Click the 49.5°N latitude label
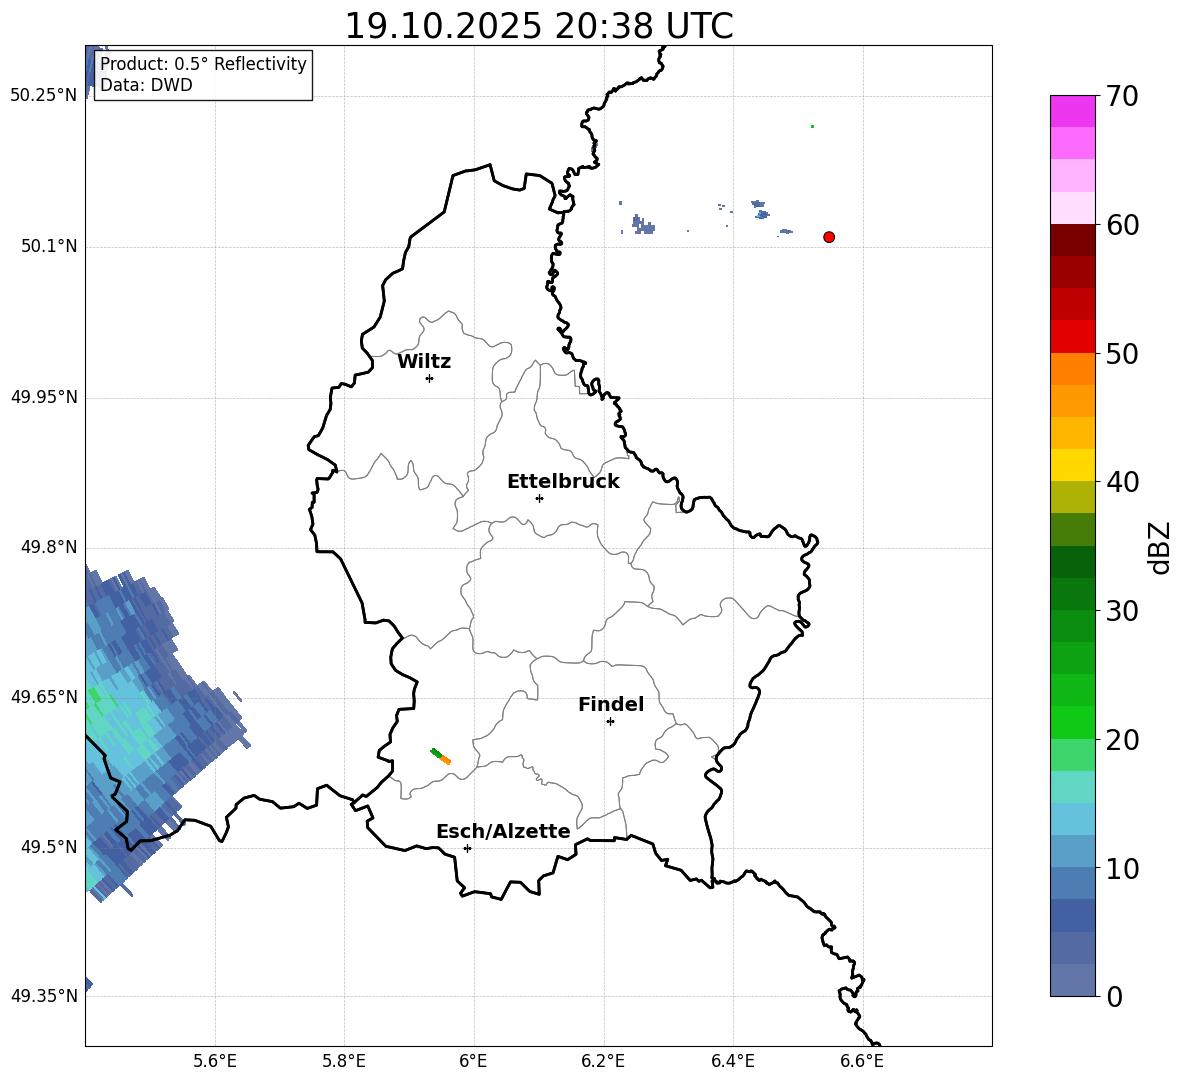Image resolution: width=1184 pixels, height=1081 pixels. (49, 847)
